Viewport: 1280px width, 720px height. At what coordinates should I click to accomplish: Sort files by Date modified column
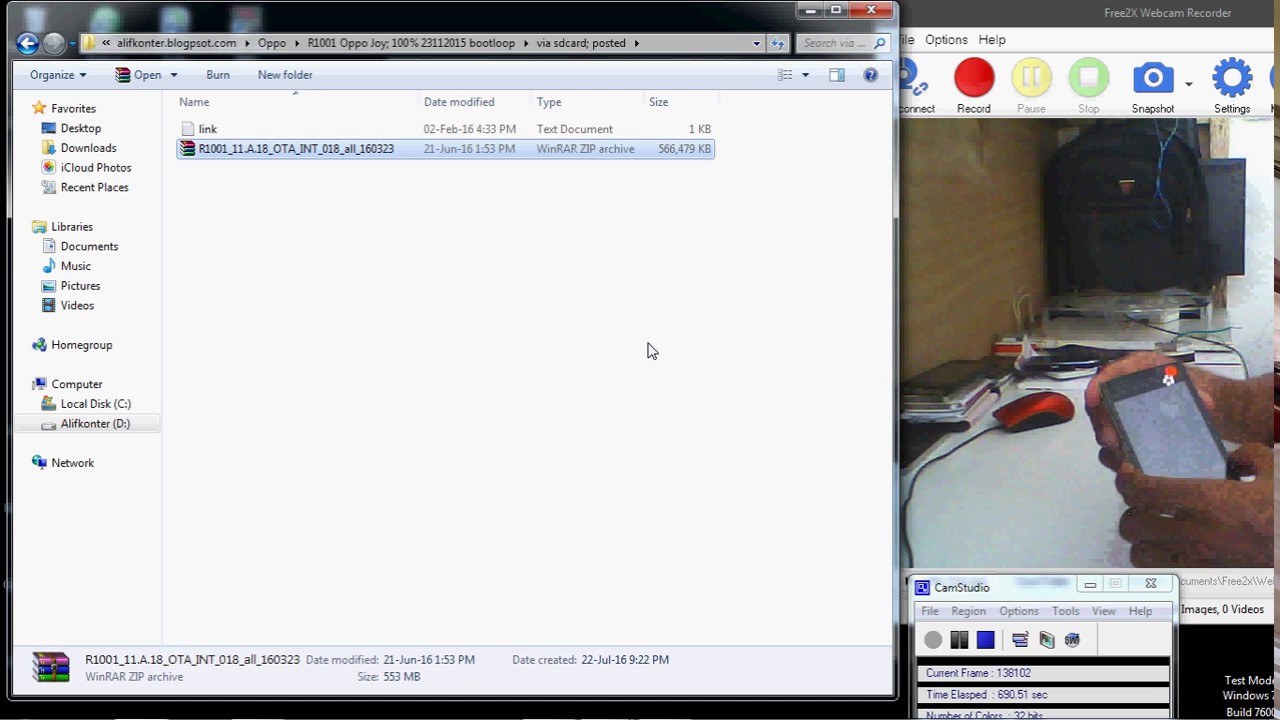[475, 102]
